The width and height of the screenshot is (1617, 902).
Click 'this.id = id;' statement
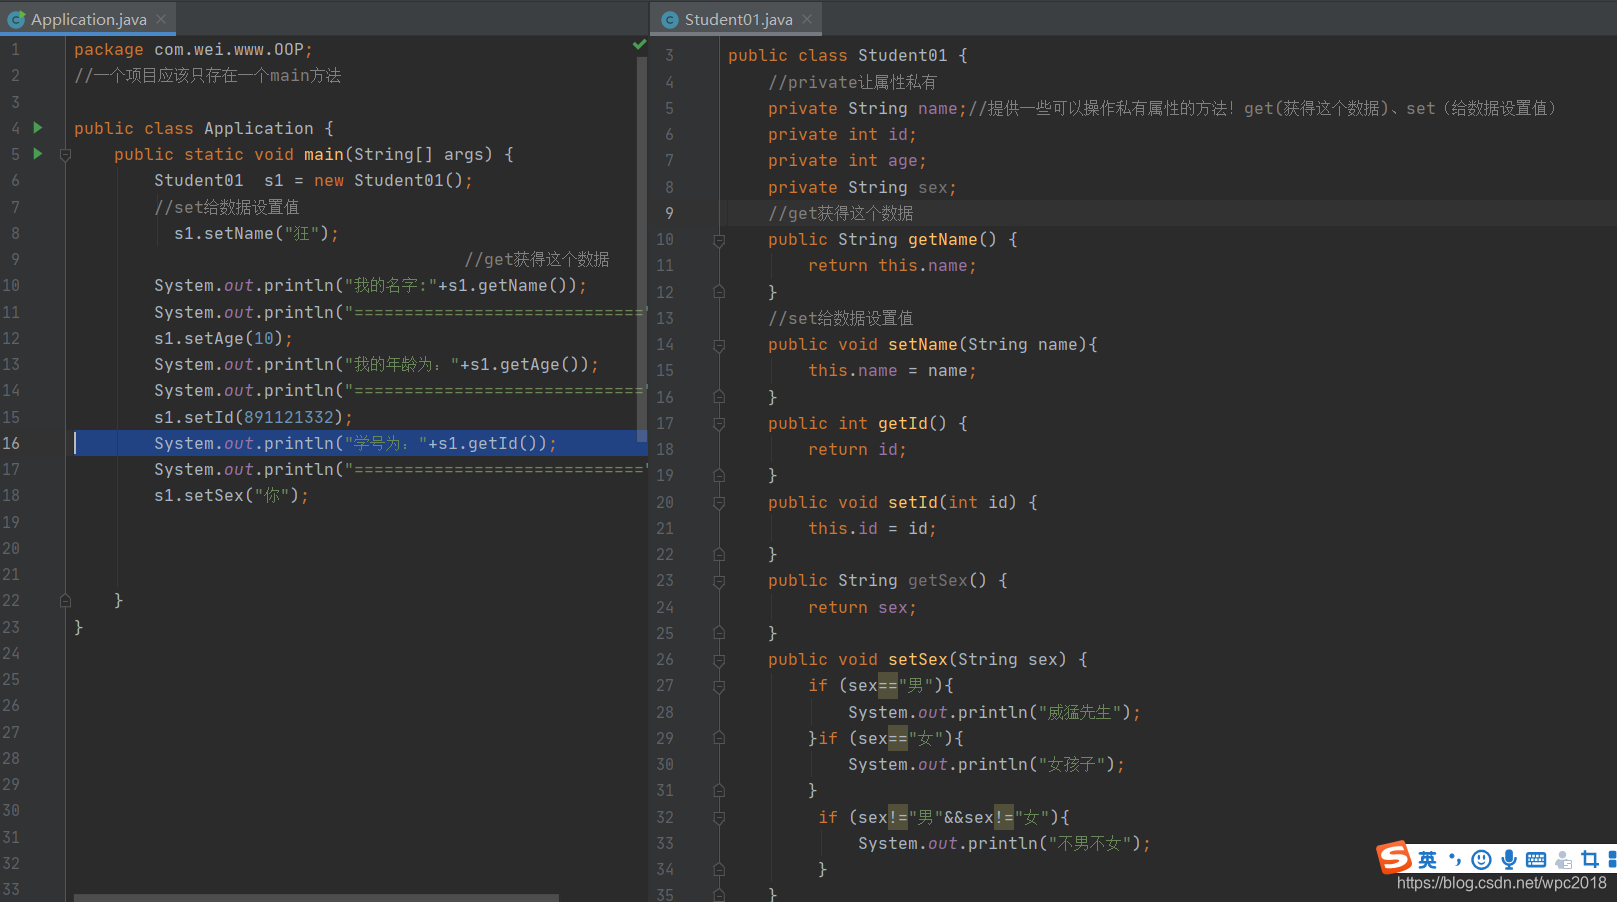coord(872,529)
